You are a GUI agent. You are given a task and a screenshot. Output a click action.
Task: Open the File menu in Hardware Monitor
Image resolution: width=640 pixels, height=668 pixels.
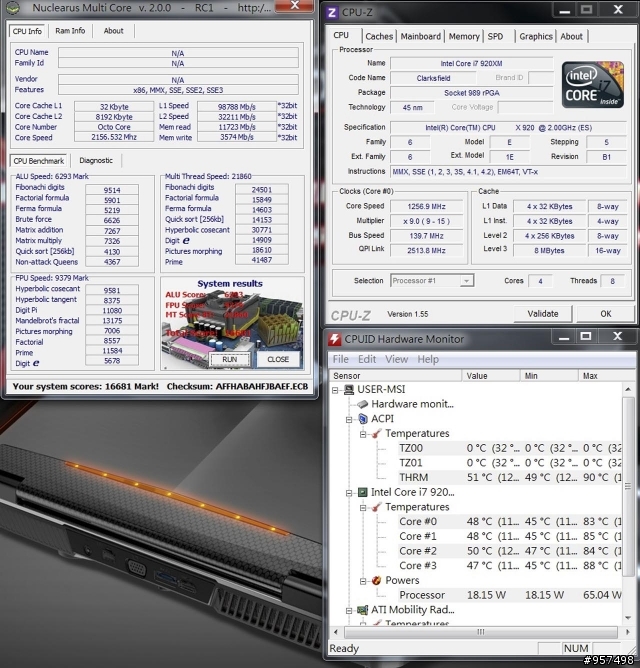tap(340, 360)
